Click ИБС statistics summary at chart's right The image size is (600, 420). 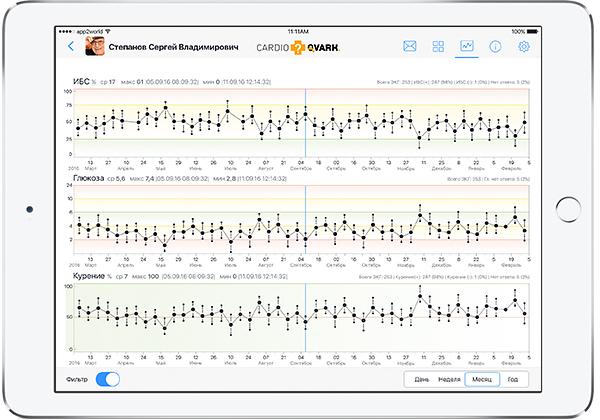point(453,82)
